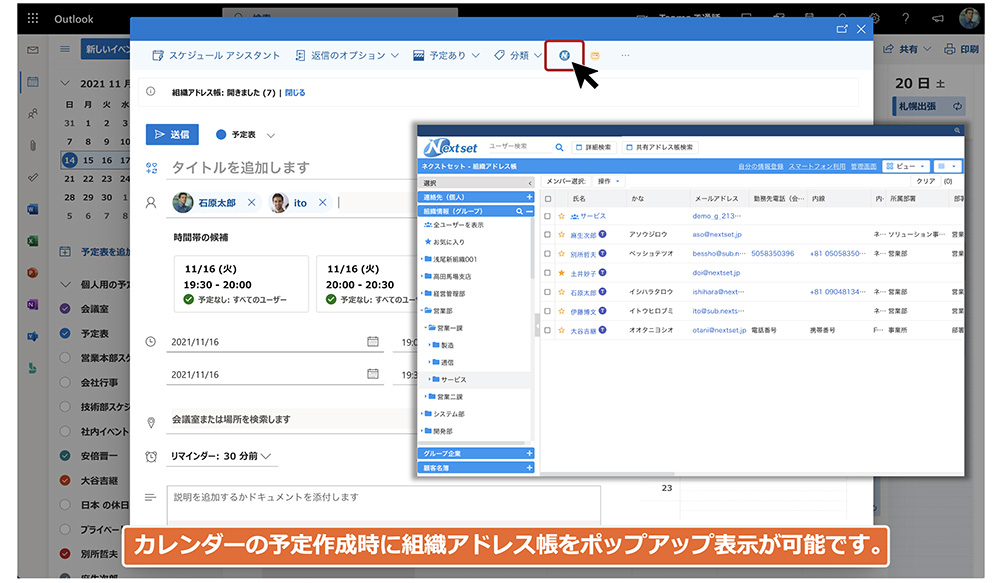The width and height of the screenshot is (1000, 583).
Task: Open 分類 category dropdown
Action: point(518,55)
